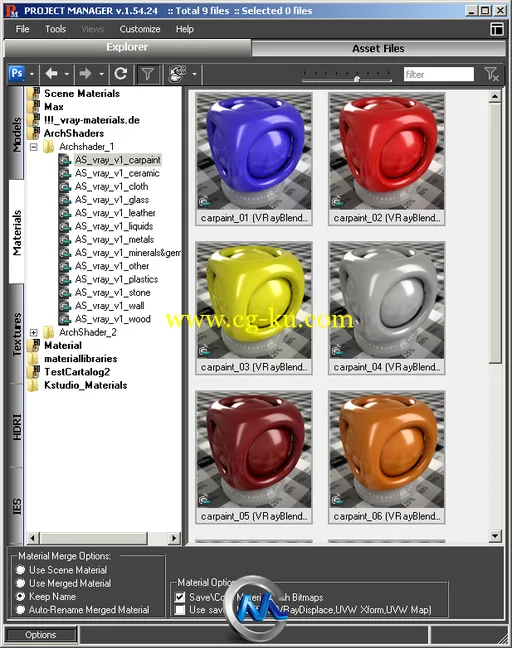
Task: Select the materiallibraries folder
Action: (x=81, y=358)
